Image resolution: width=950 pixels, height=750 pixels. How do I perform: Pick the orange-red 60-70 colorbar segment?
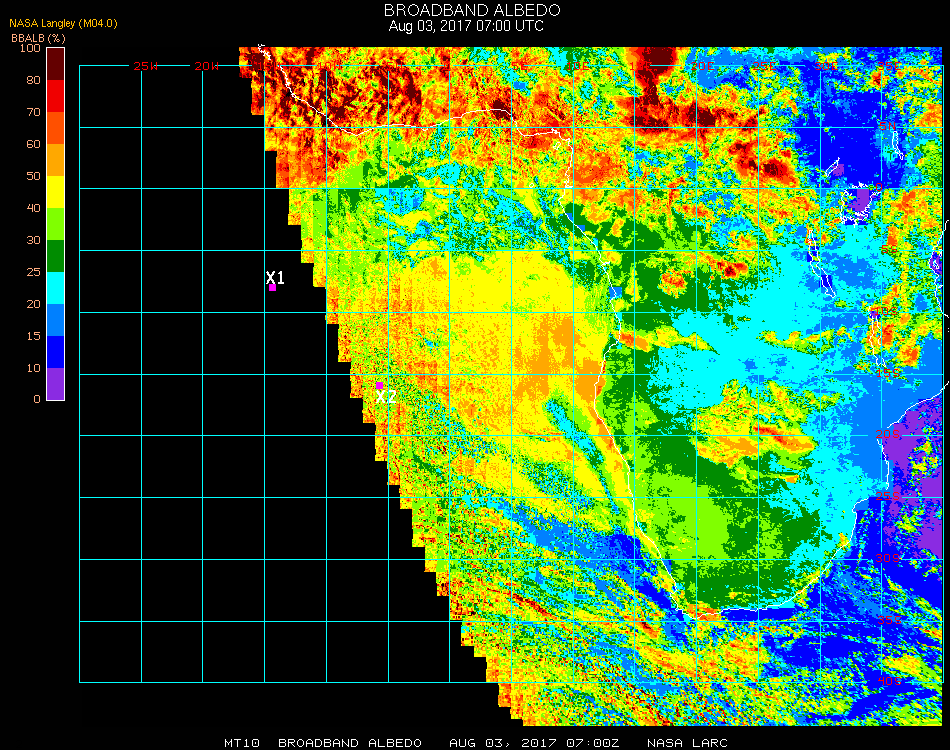56,128
